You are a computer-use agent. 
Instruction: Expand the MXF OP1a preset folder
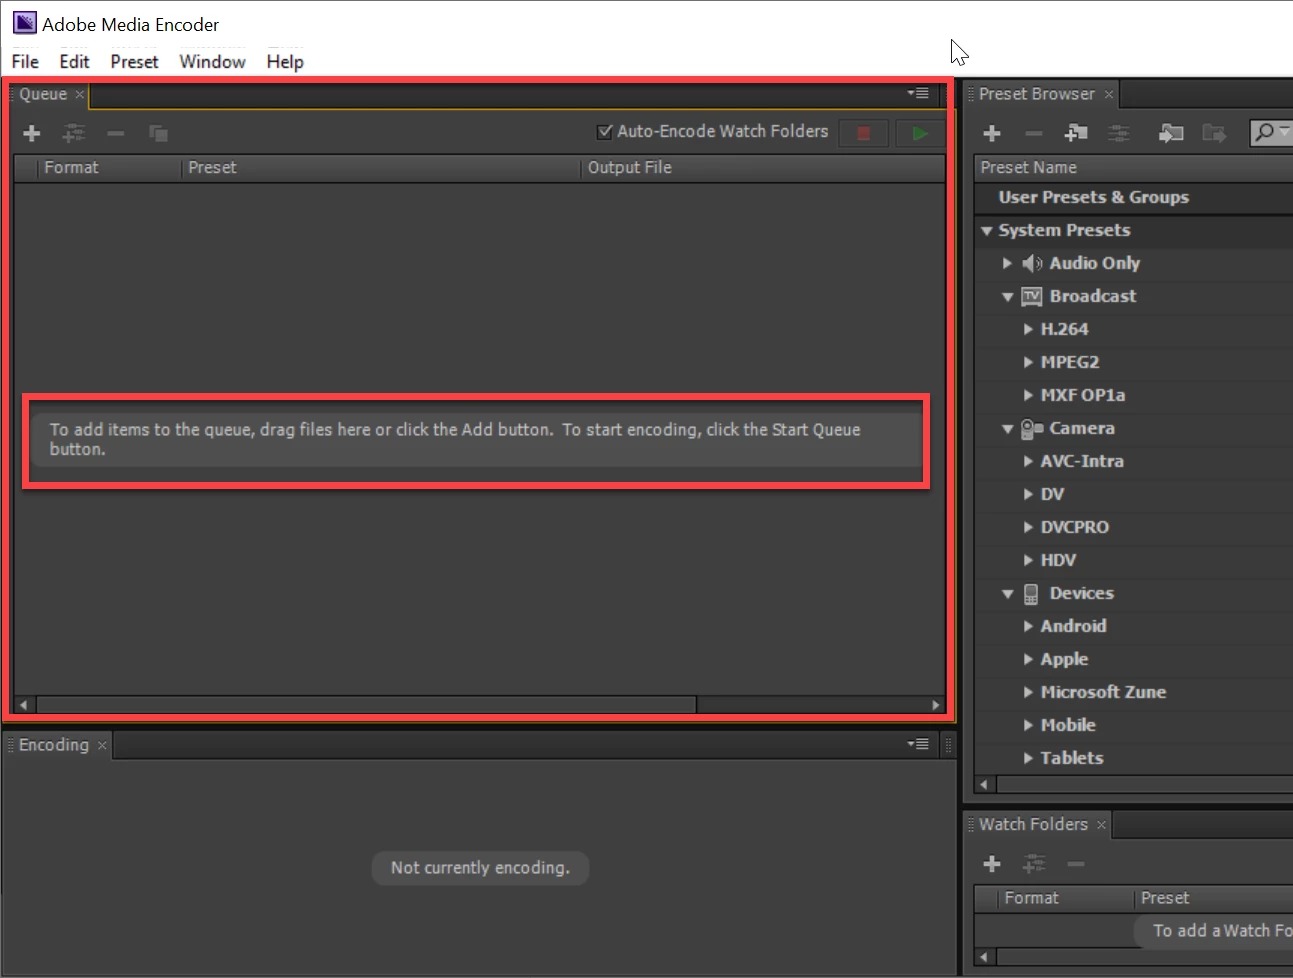(1028, 395)
